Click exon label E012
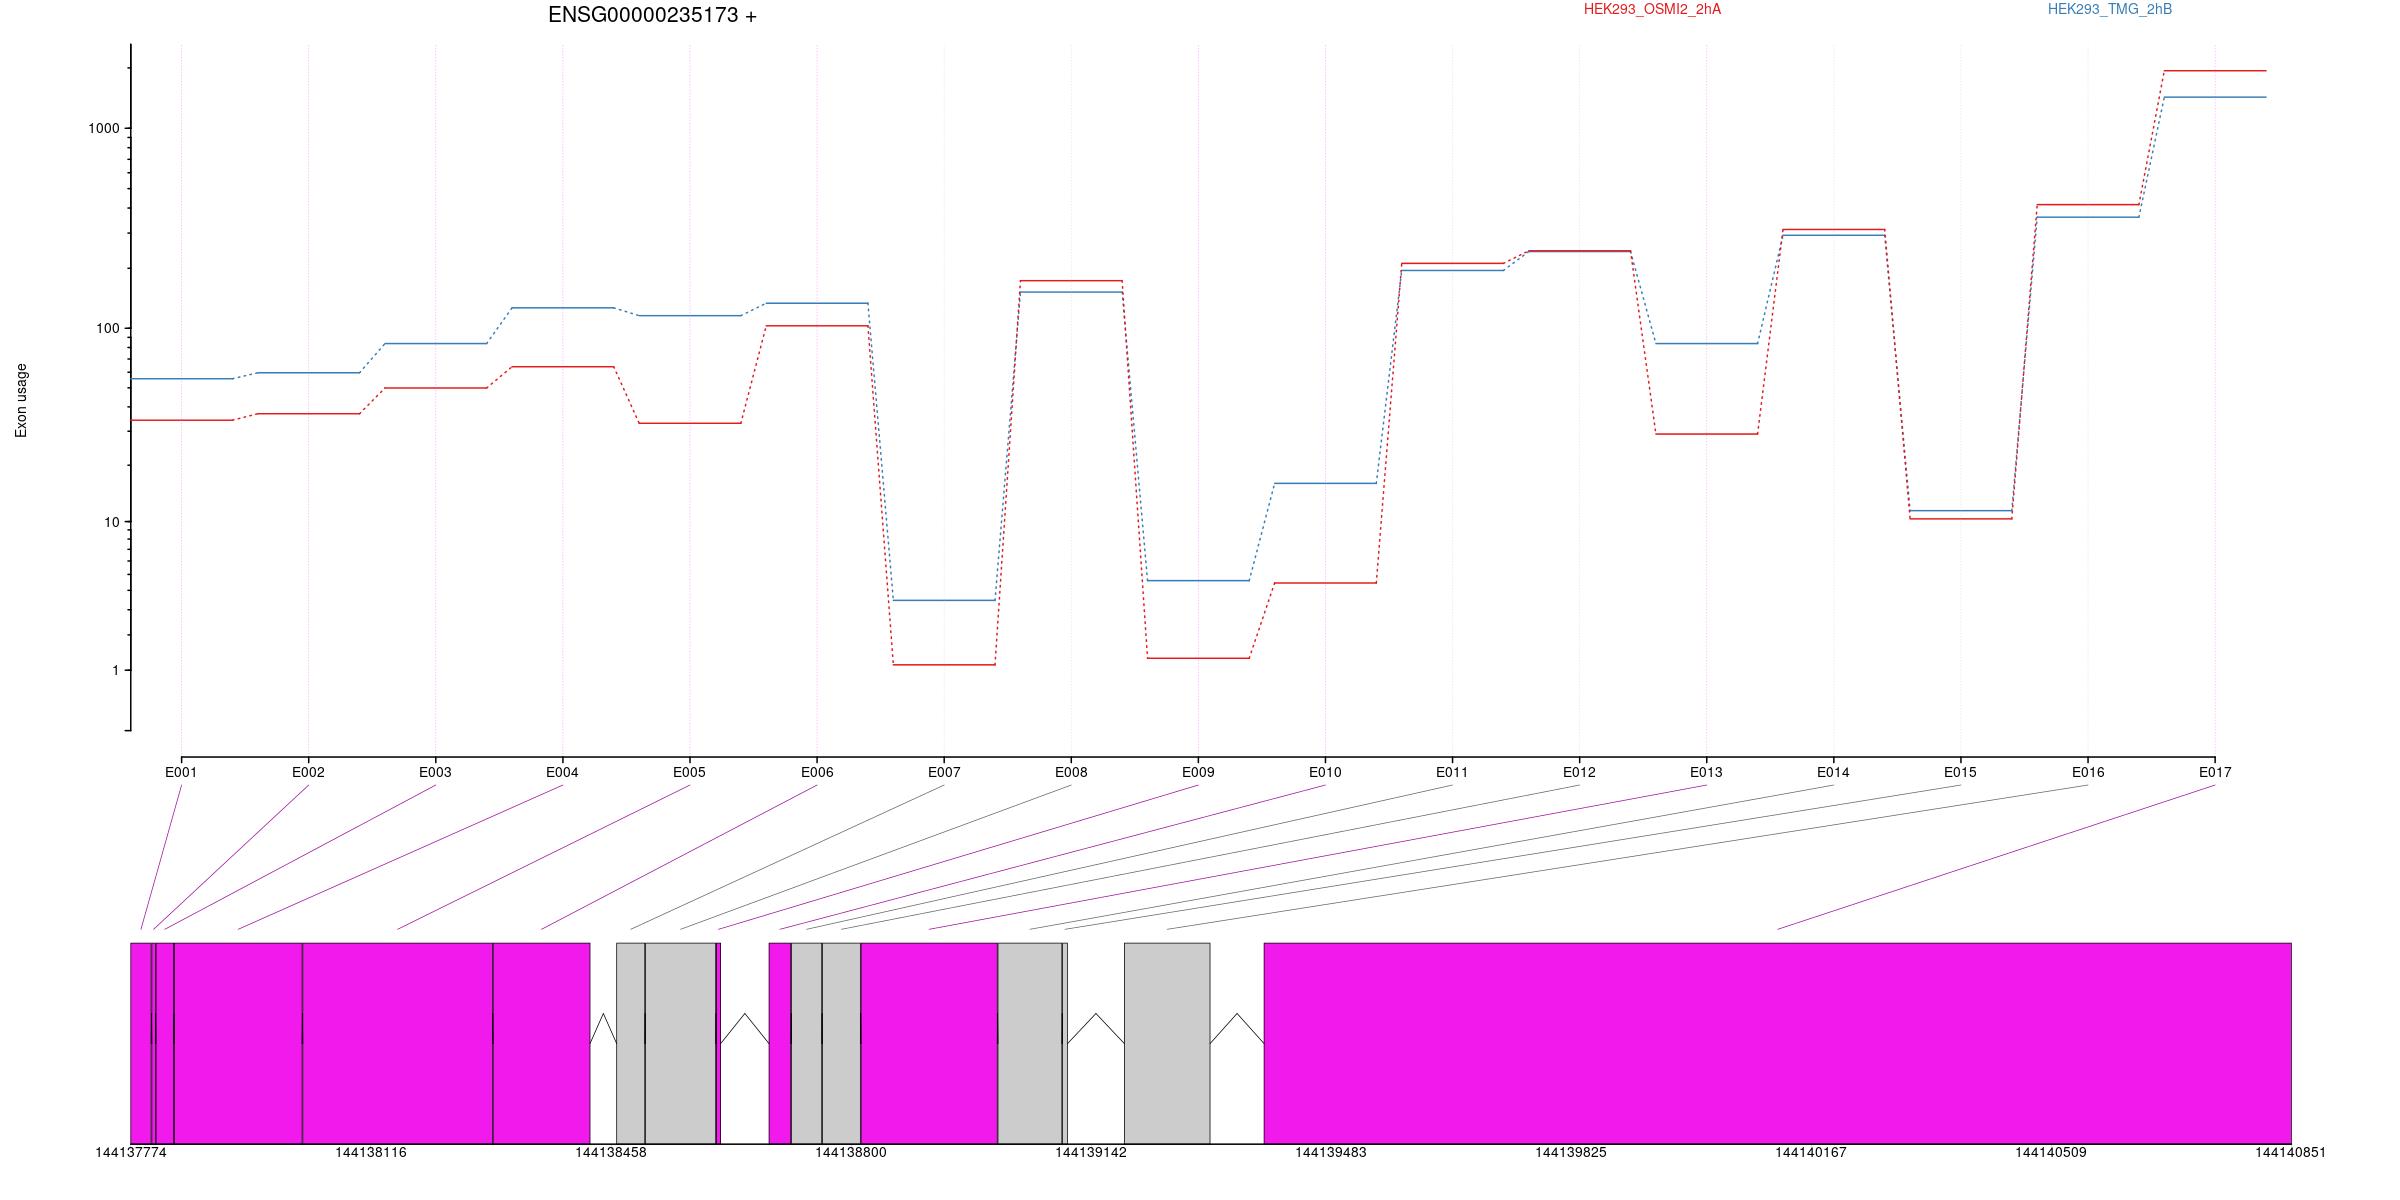 coord(1579,772)
